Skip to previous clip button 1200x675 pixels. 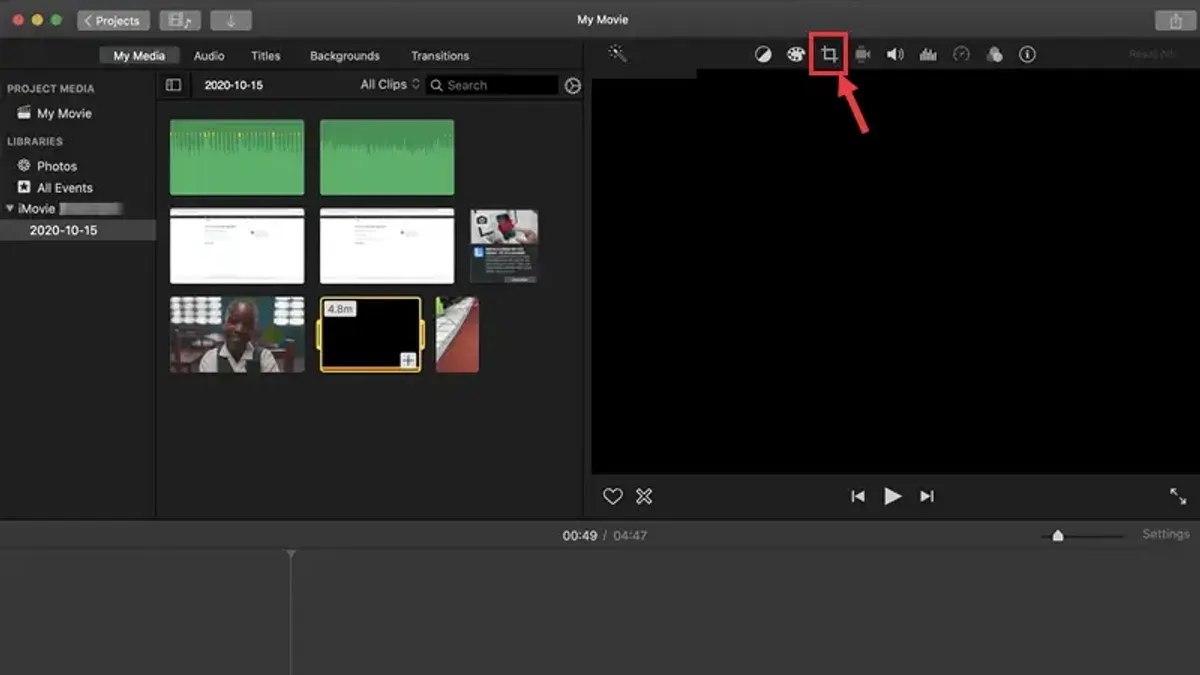[x=858, y=496]
